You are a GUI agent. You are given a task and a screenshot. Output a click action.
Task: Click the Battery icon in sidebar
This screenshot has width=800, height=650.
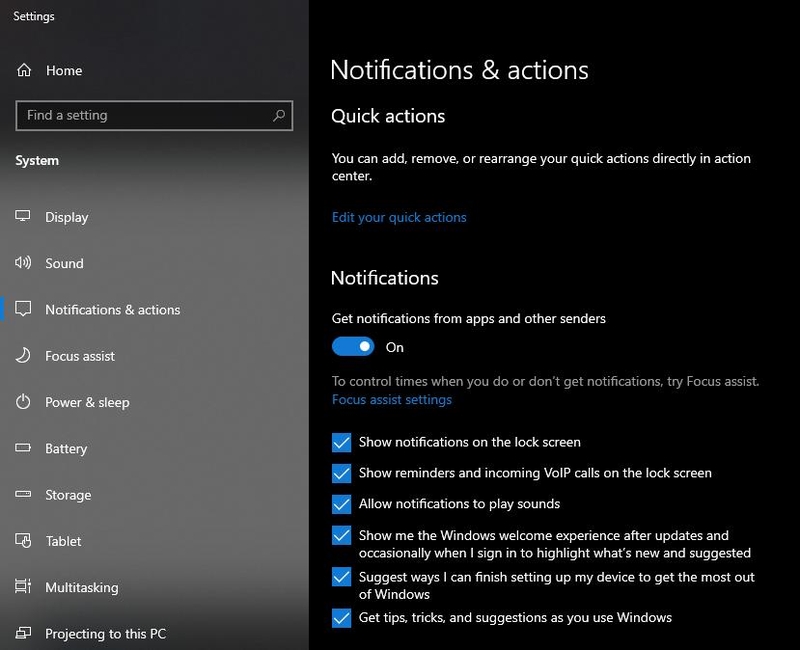click(x=23, y=447)
